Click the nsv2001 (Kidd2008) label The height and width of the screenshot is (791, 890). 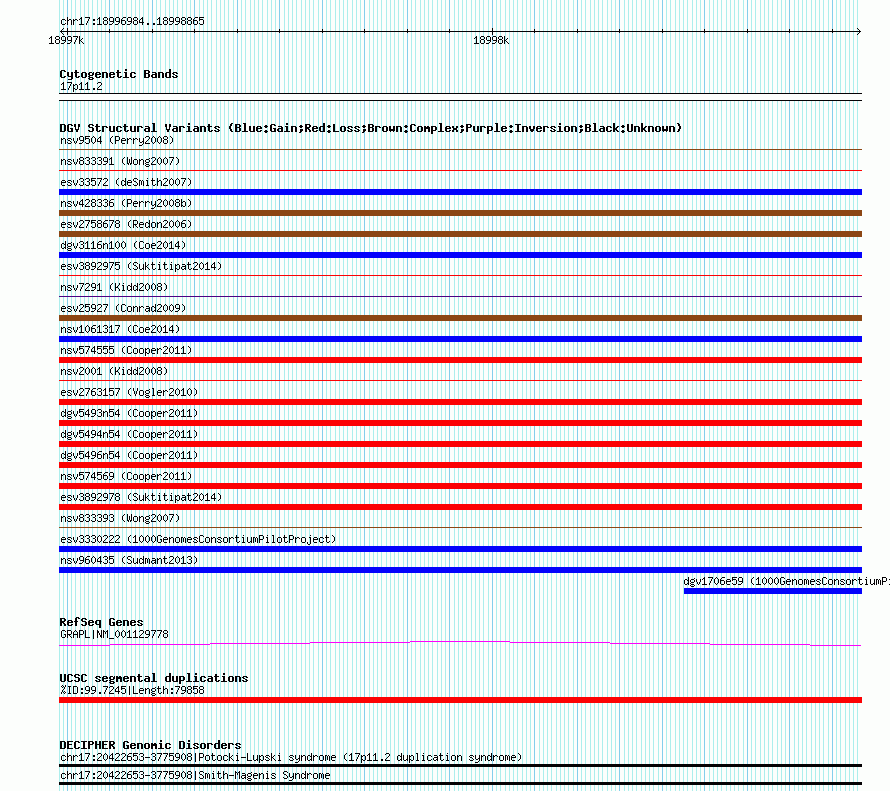114,371
